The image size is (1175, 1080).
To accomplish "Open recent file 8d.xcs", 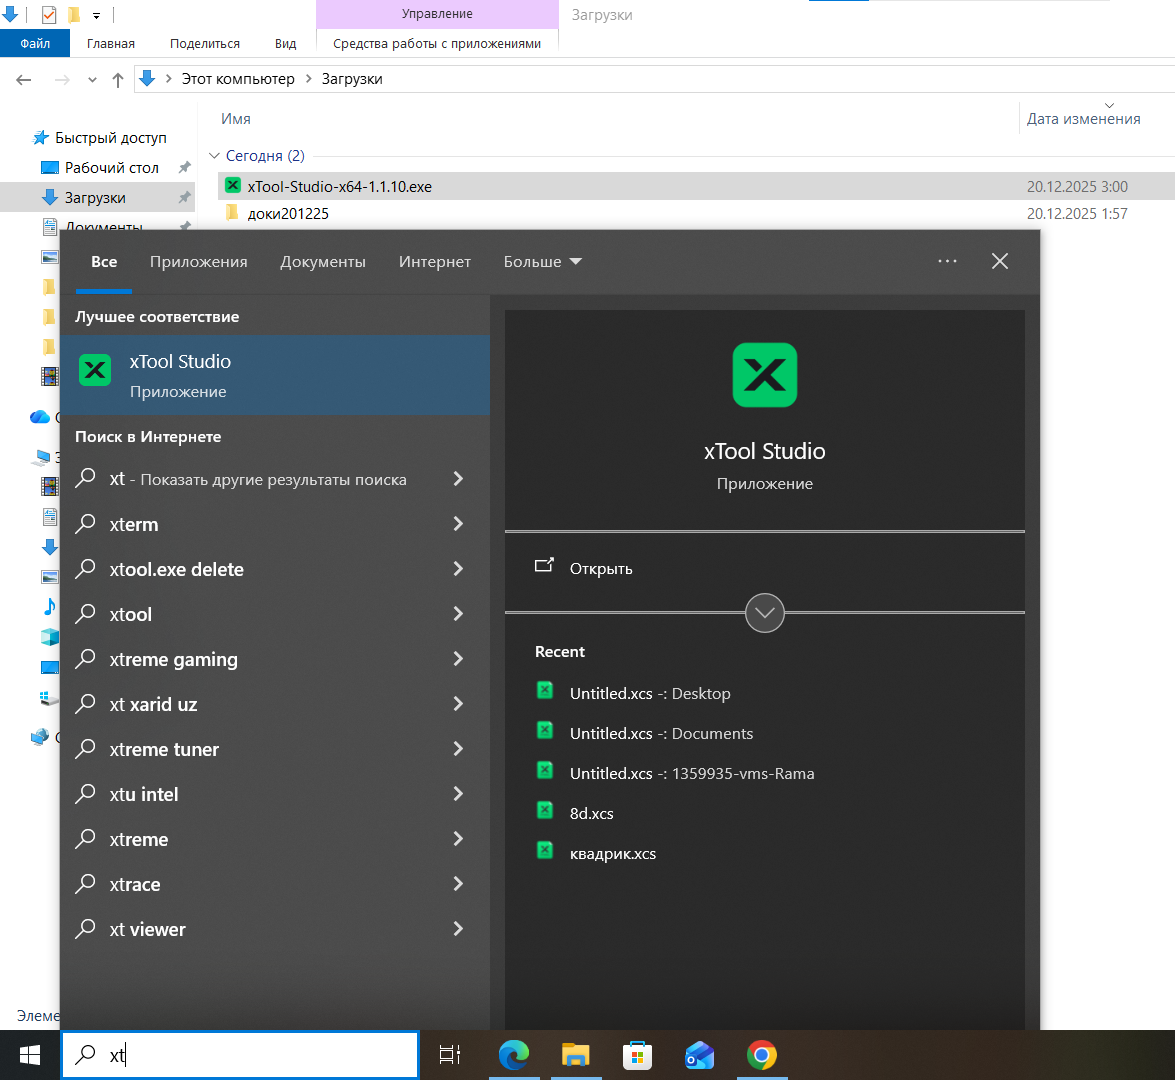I will [591, 813].
